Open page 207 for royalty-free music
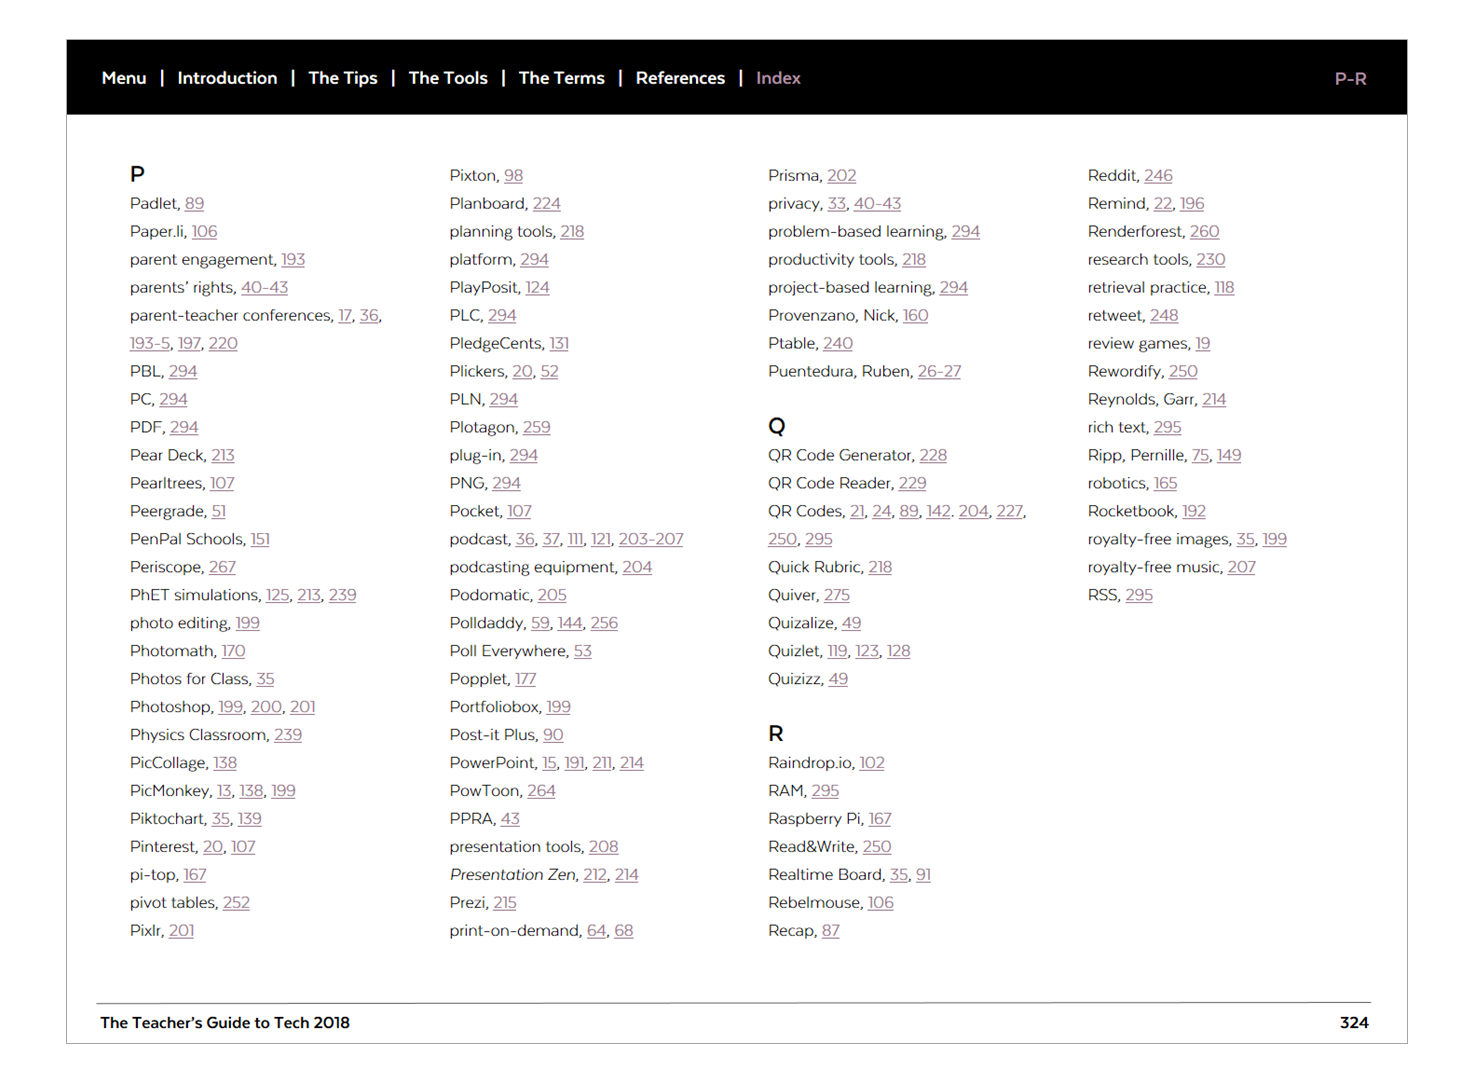The width and height of the screenshot is (1463, 1086). click(x=1241, y=567)
